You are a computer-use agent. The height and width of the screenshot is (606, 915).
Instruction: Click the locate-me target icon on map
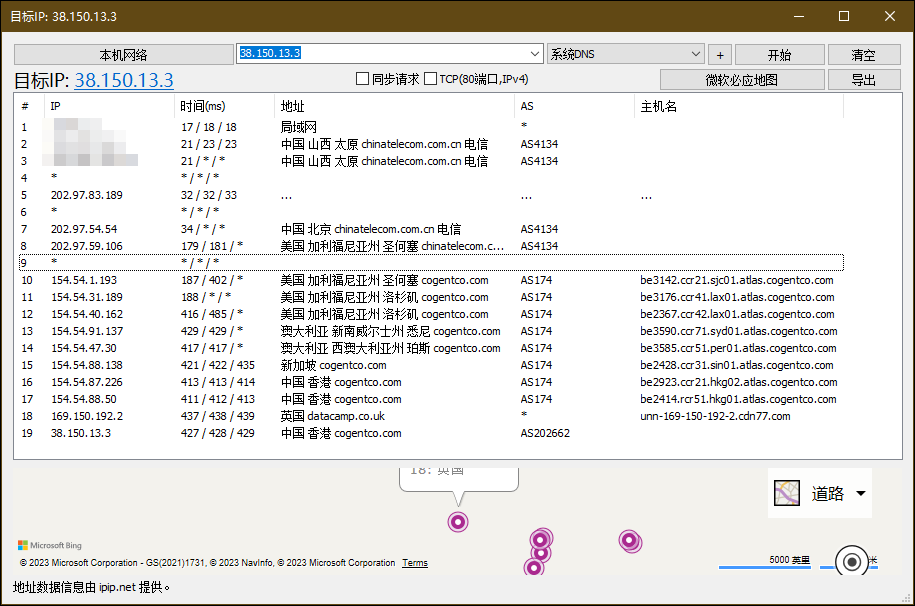point(851,562)
